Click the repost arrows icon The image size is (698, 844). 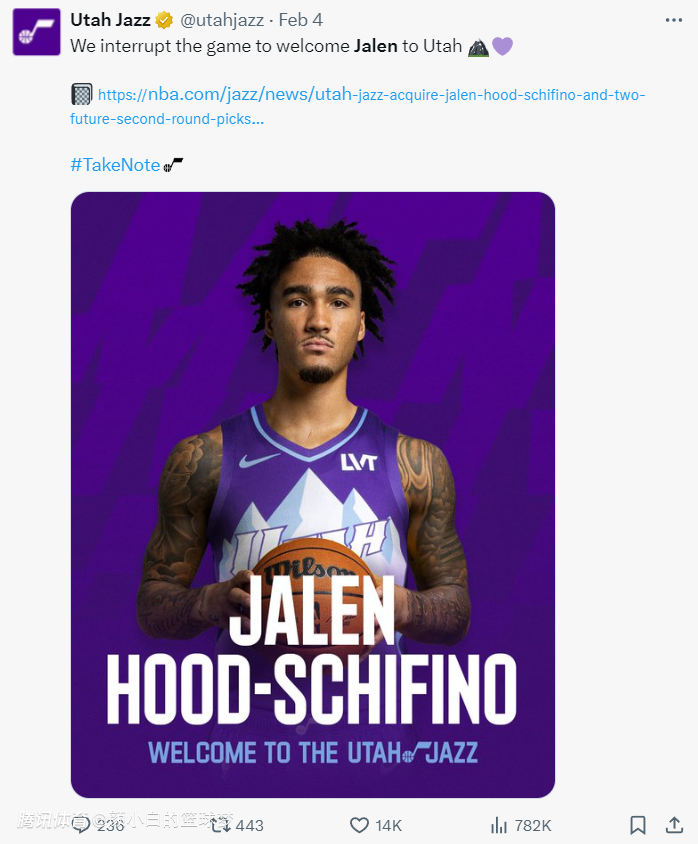(220, 825)
